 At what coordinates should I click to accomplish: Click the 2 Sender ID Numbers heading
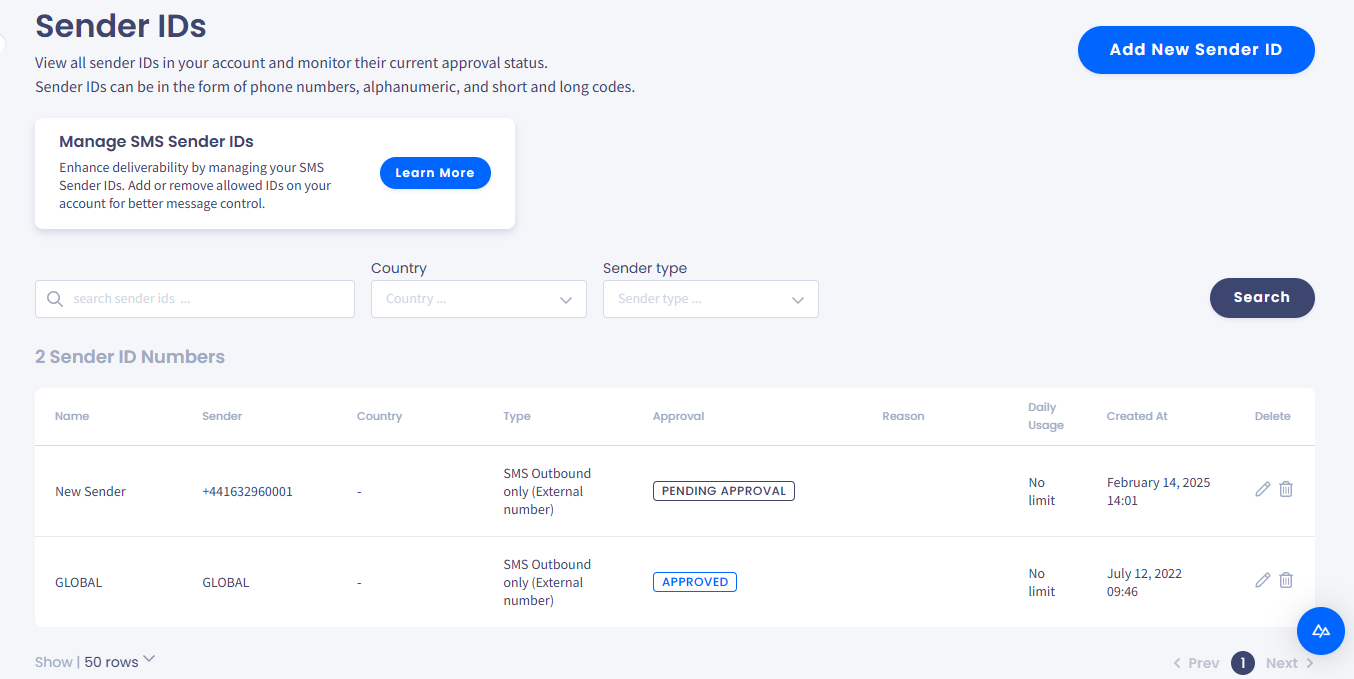[130, 357]
